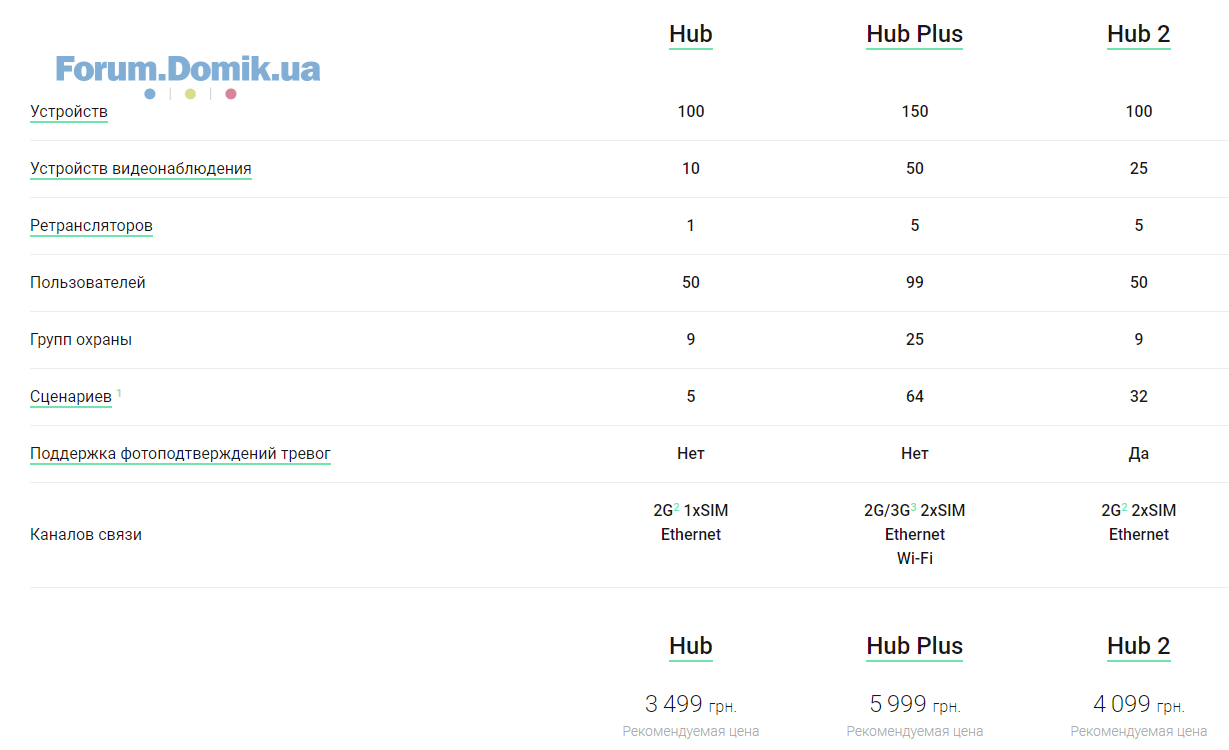The image size is (1229, 750).
Task: Open the bottom Hub Plus product link
Action: [915, 646]
